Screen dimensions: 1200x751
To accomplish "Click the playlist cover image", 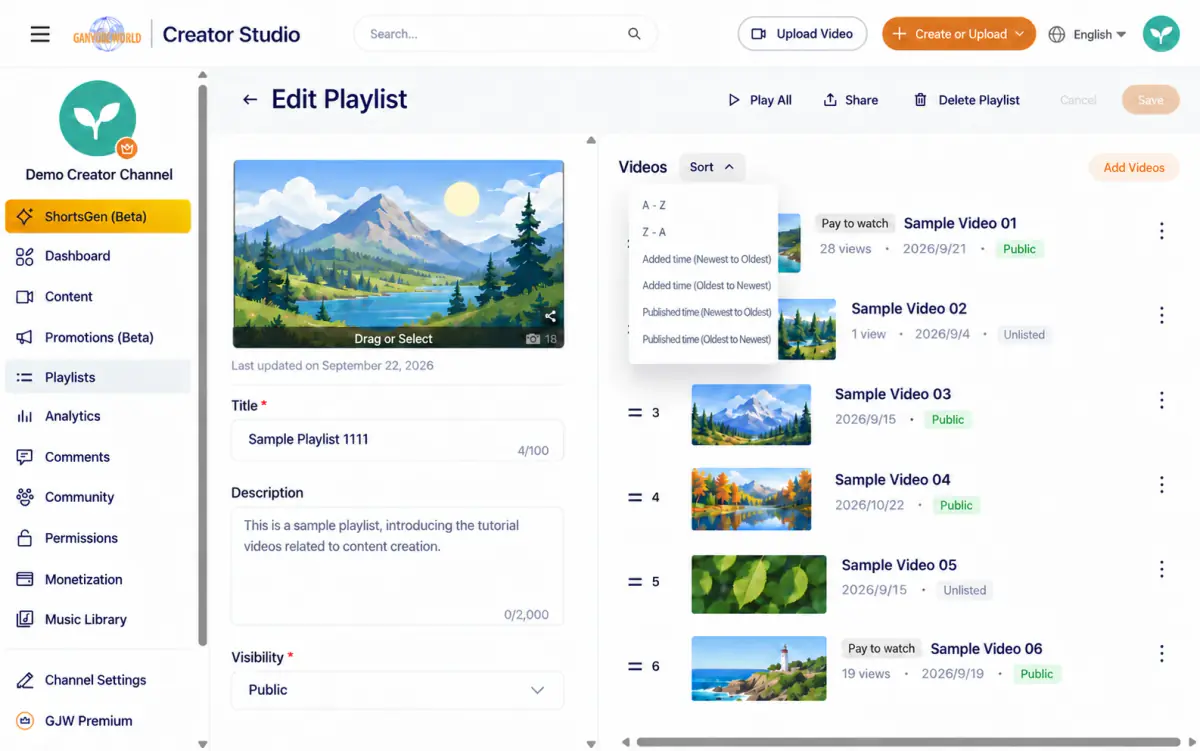I will [x=398, y=254].
